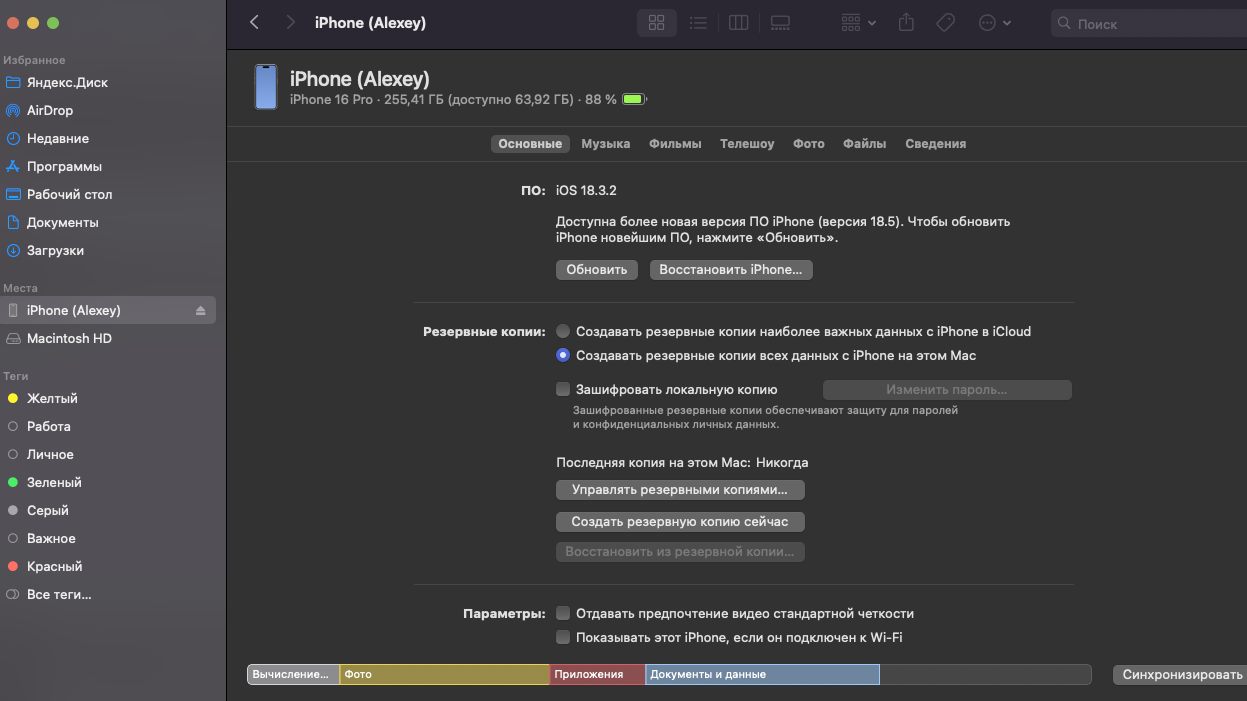Click the Вычисление… storage bar segment

point(294,674)
